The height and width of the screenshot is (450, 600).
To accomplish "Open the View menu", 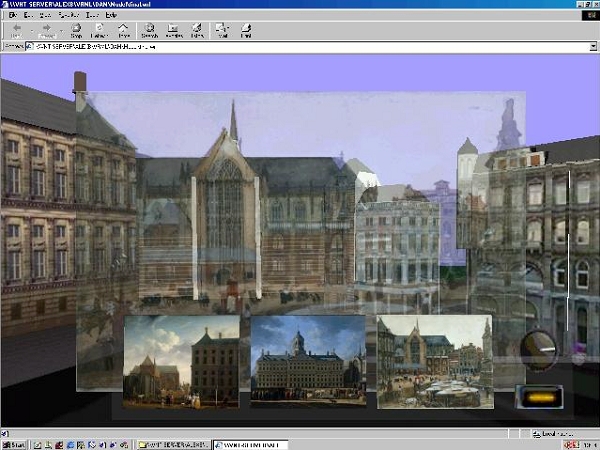I will coord(45,15).
